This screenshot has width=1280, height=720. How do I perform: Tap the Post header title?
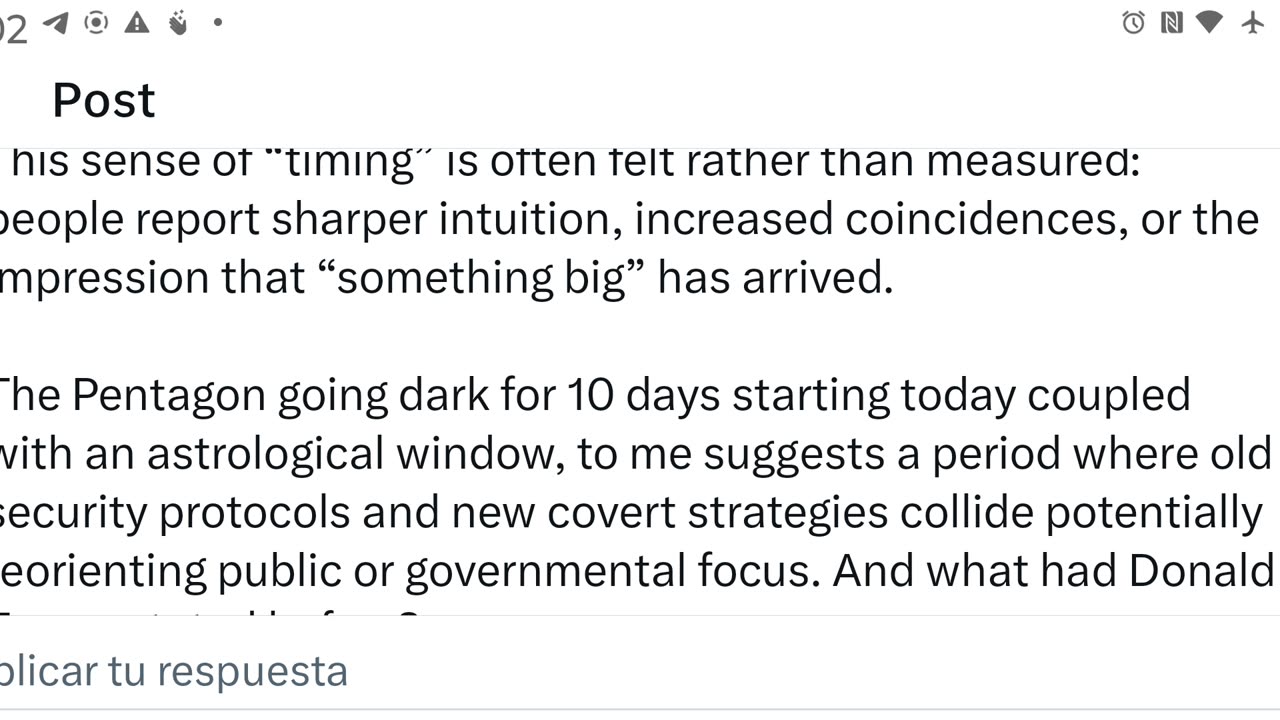(104, 100)
